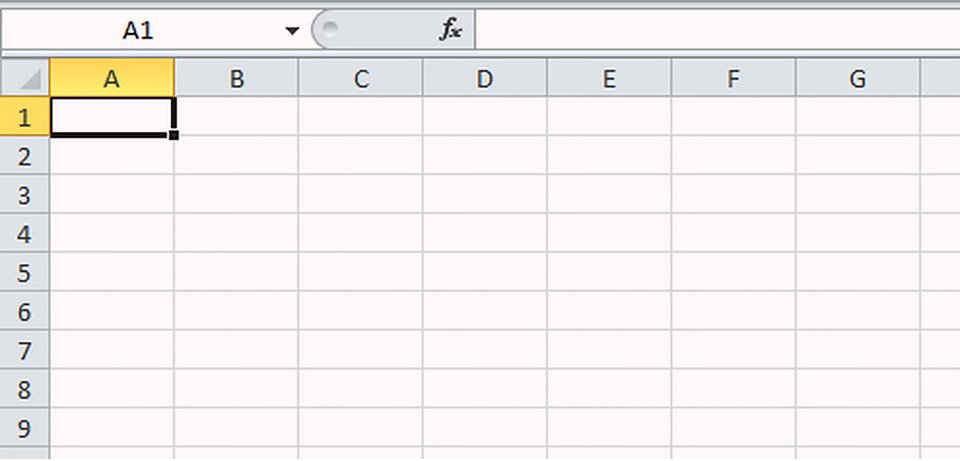Select row 5 header
This screenshot has width=960, height=461.
coord(24,272)
